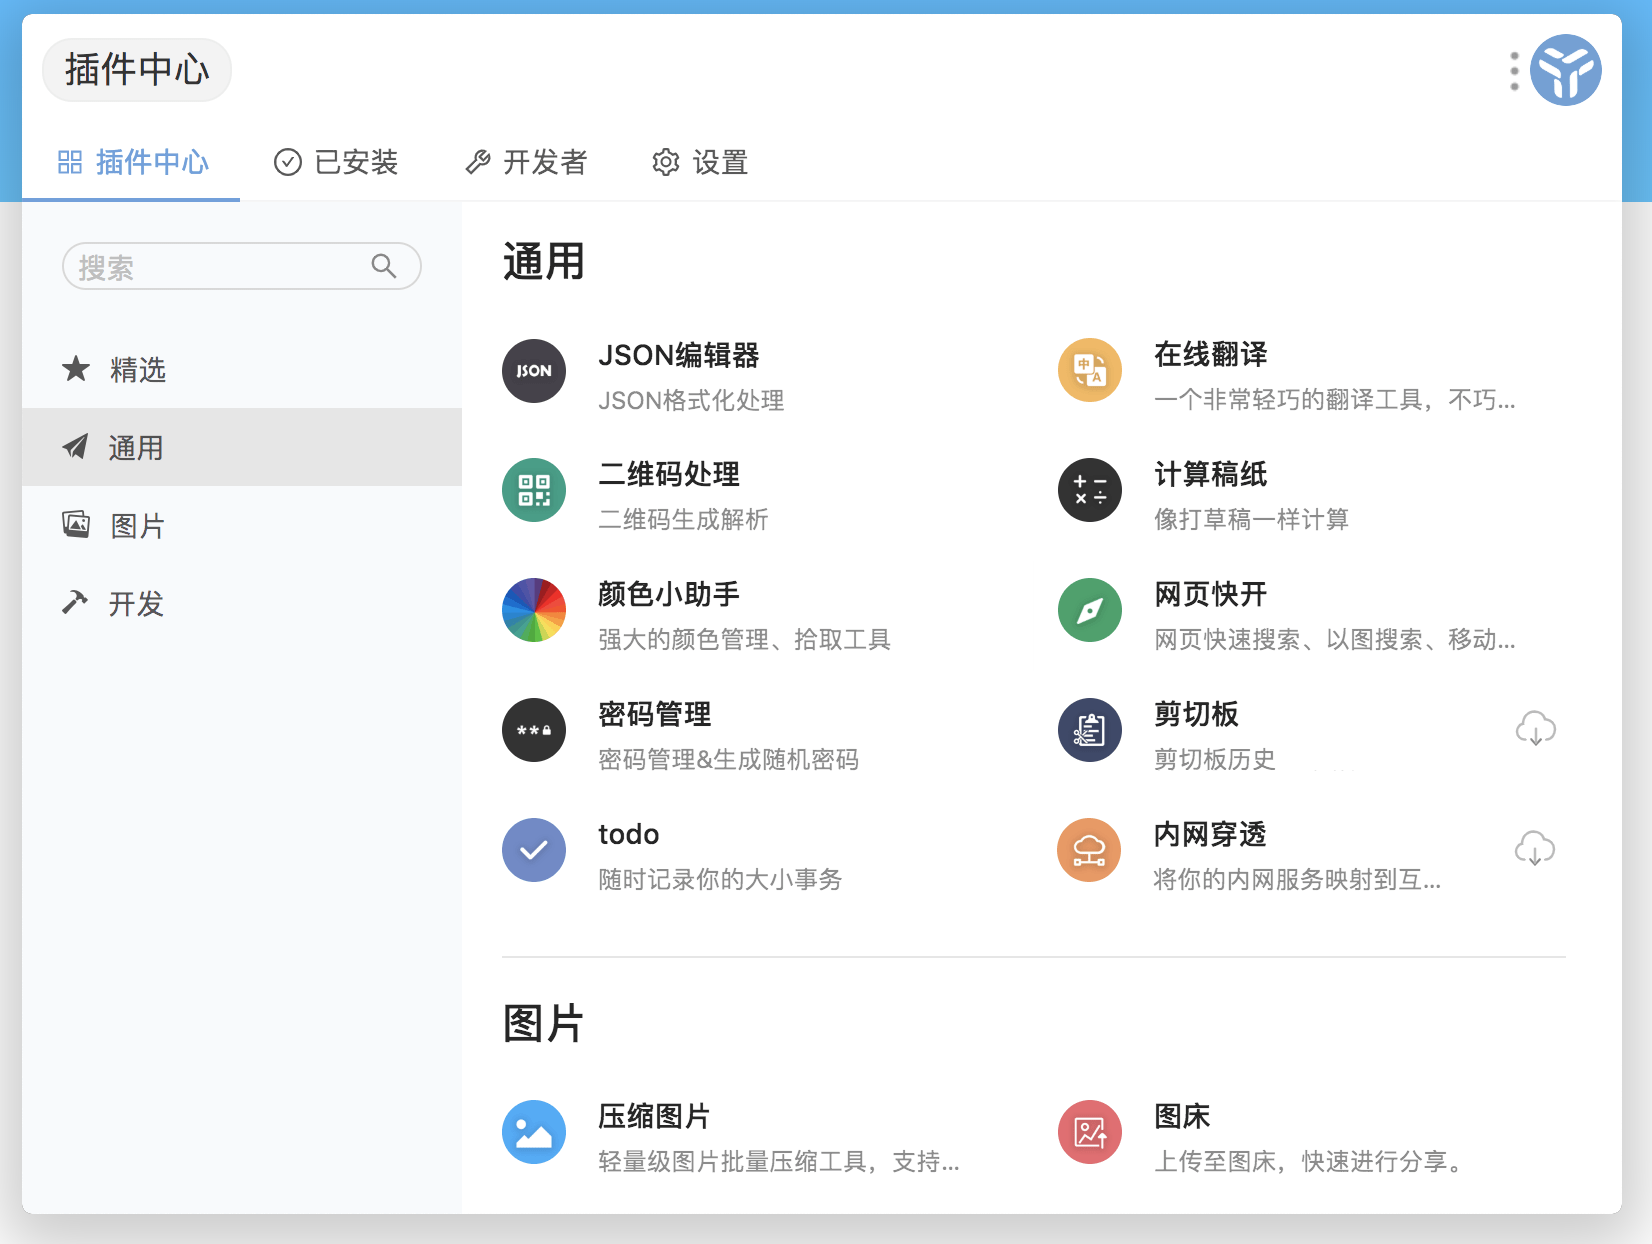
Task: Select the 图片 sidebar category
Action: click(138, 526)
